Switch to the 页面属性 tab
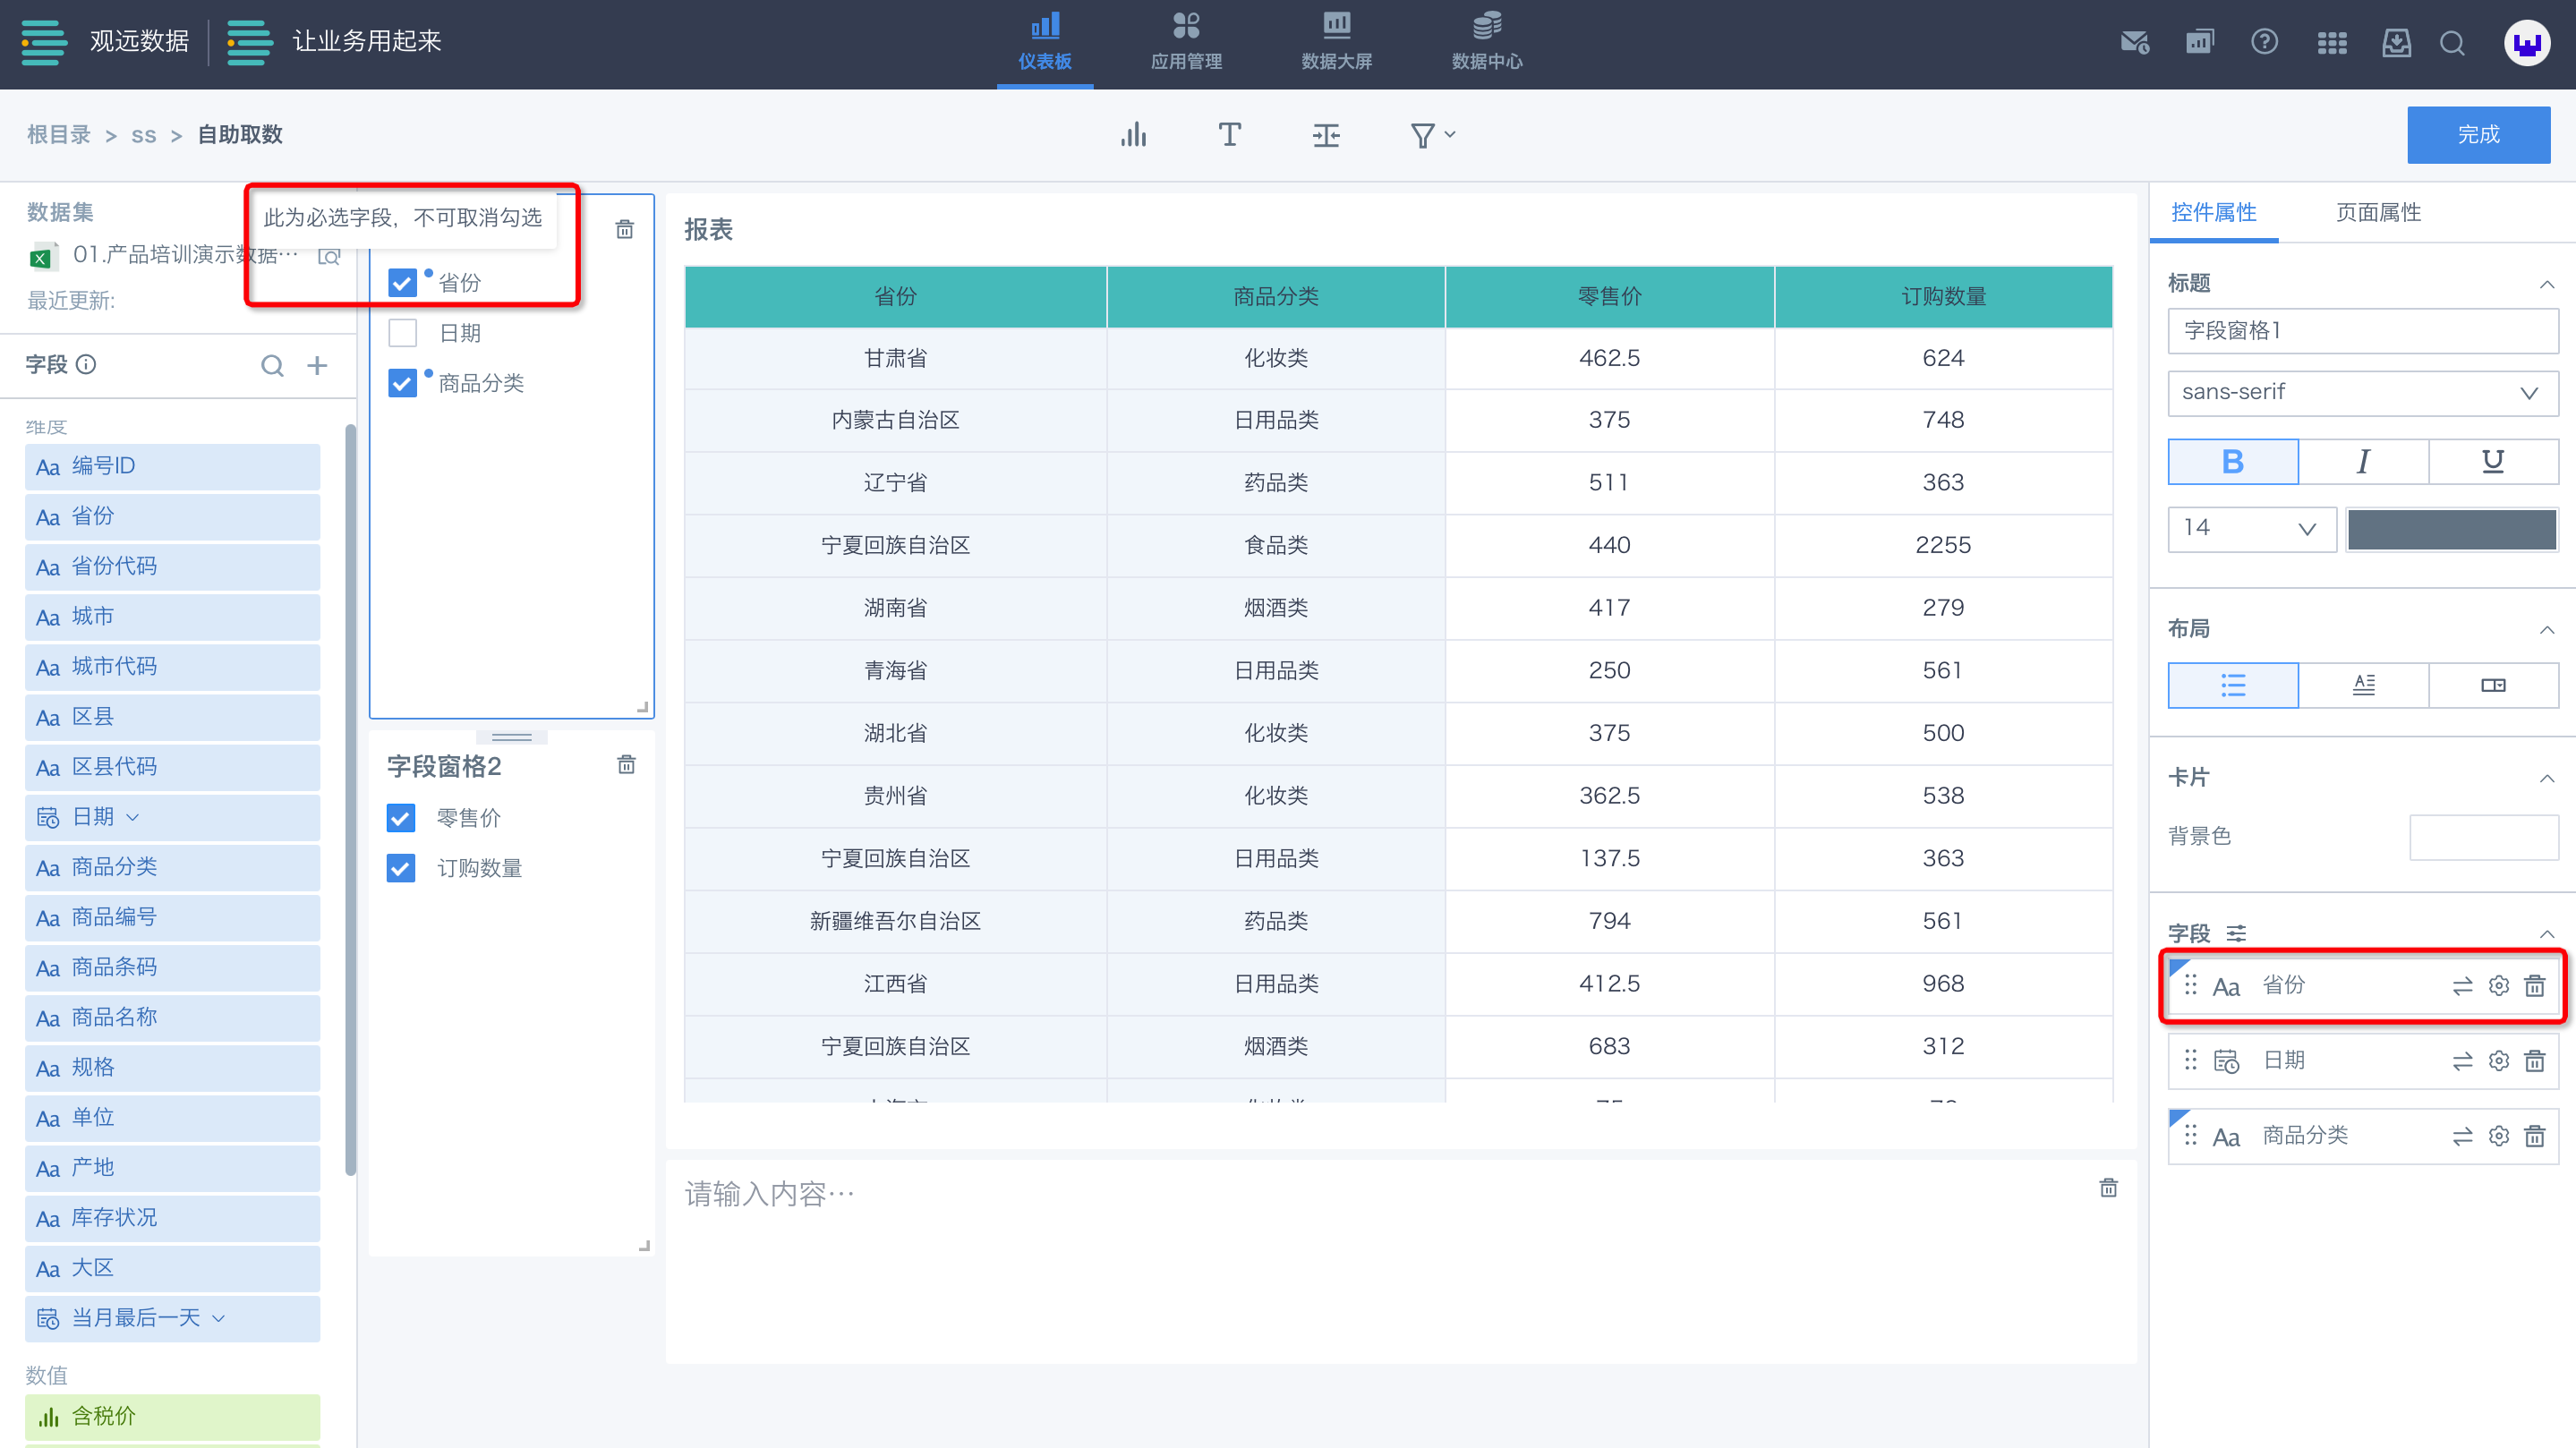The height and width of the screenshot is (1448, 2576). point(2378,213)
